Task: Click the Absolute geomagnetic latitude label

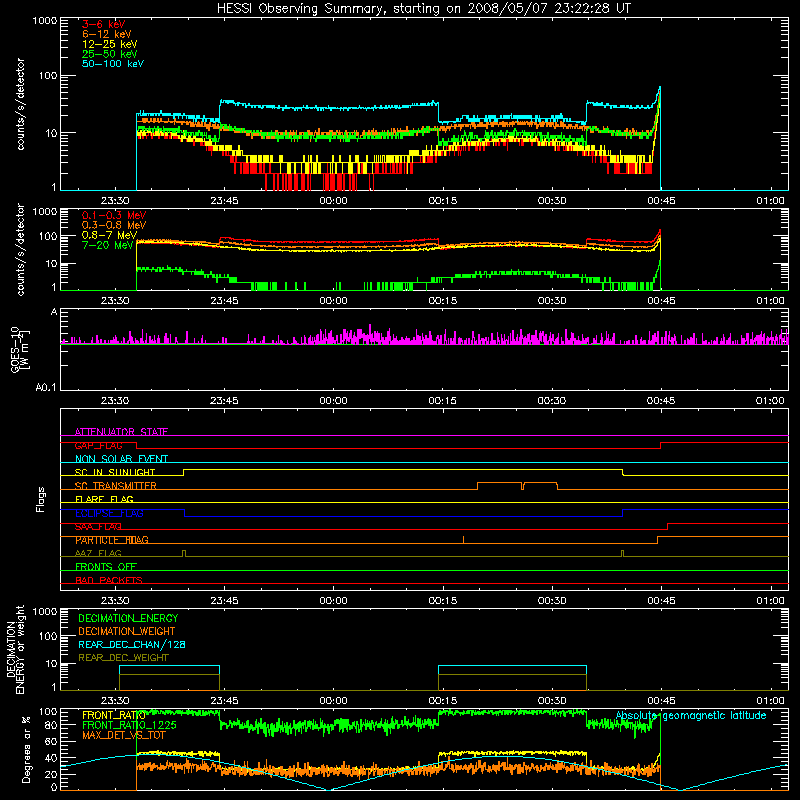Action: point(691,715)
